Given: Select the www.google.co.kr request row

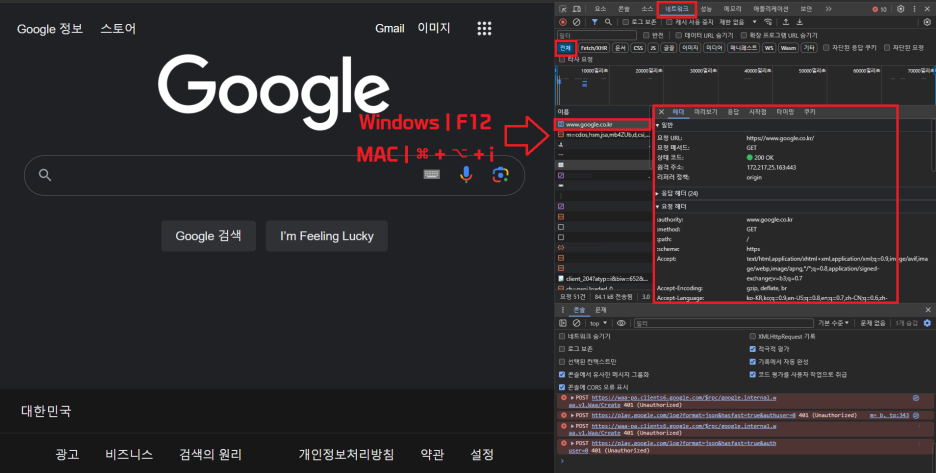Looking at the screenshot, I should tap(602, 124).
